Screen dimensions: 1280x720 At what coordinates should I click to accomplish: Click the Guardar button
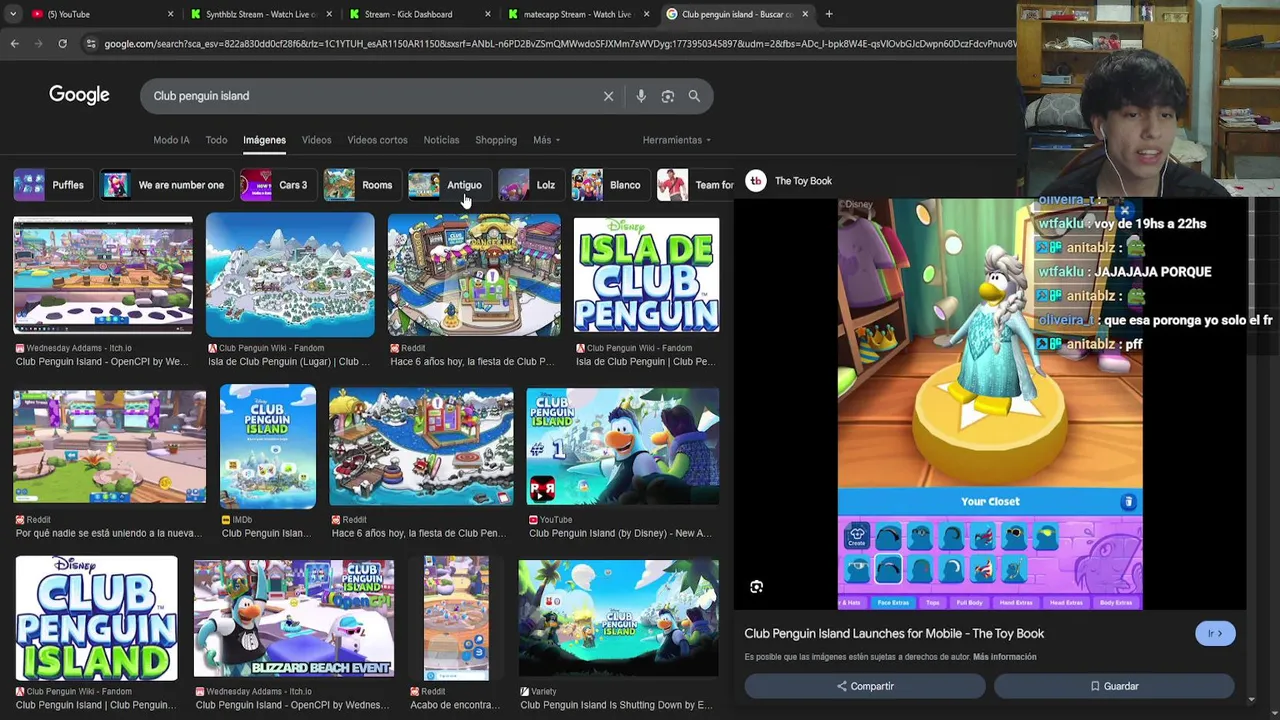1114,686
